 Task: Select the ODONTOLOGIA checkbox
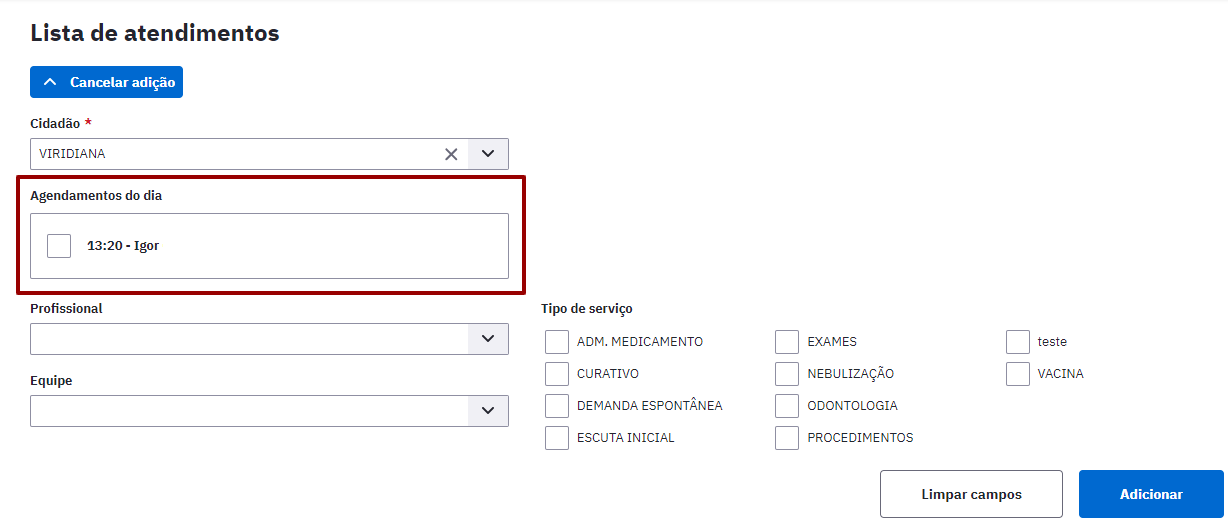tap(787, 406)
